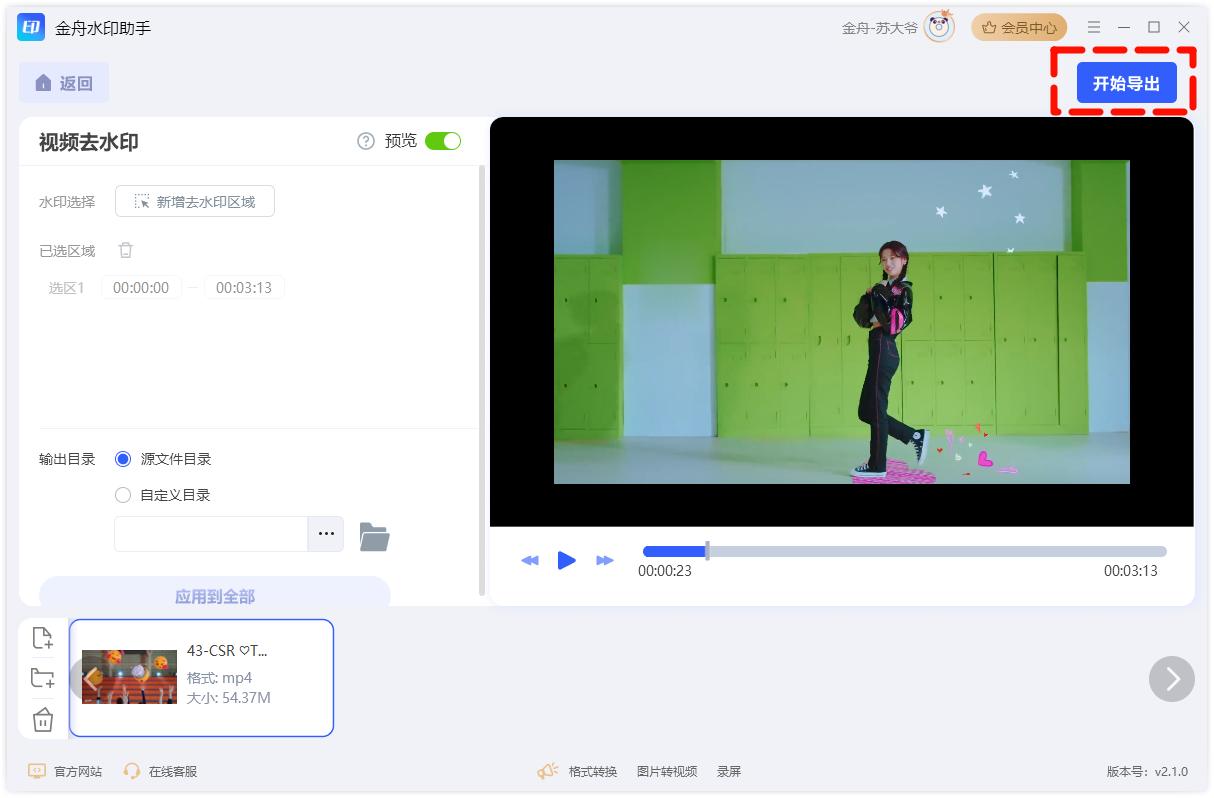1214x798 pixels.
Task: Open 图片转视频 tool
Action: tap(666, 771)
